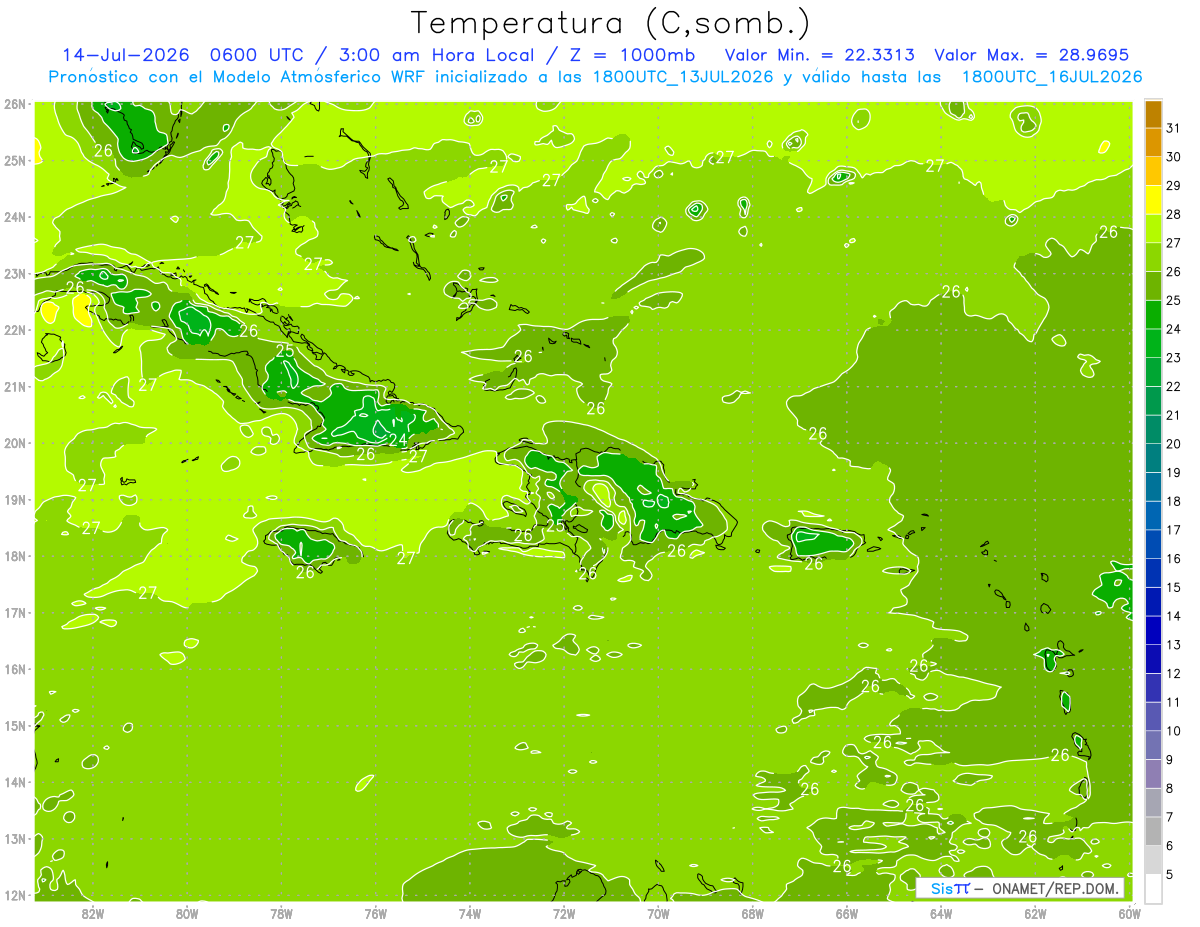Select the brown swatch above colorbar label 31
The image size is (1200, 927).
1153,115
